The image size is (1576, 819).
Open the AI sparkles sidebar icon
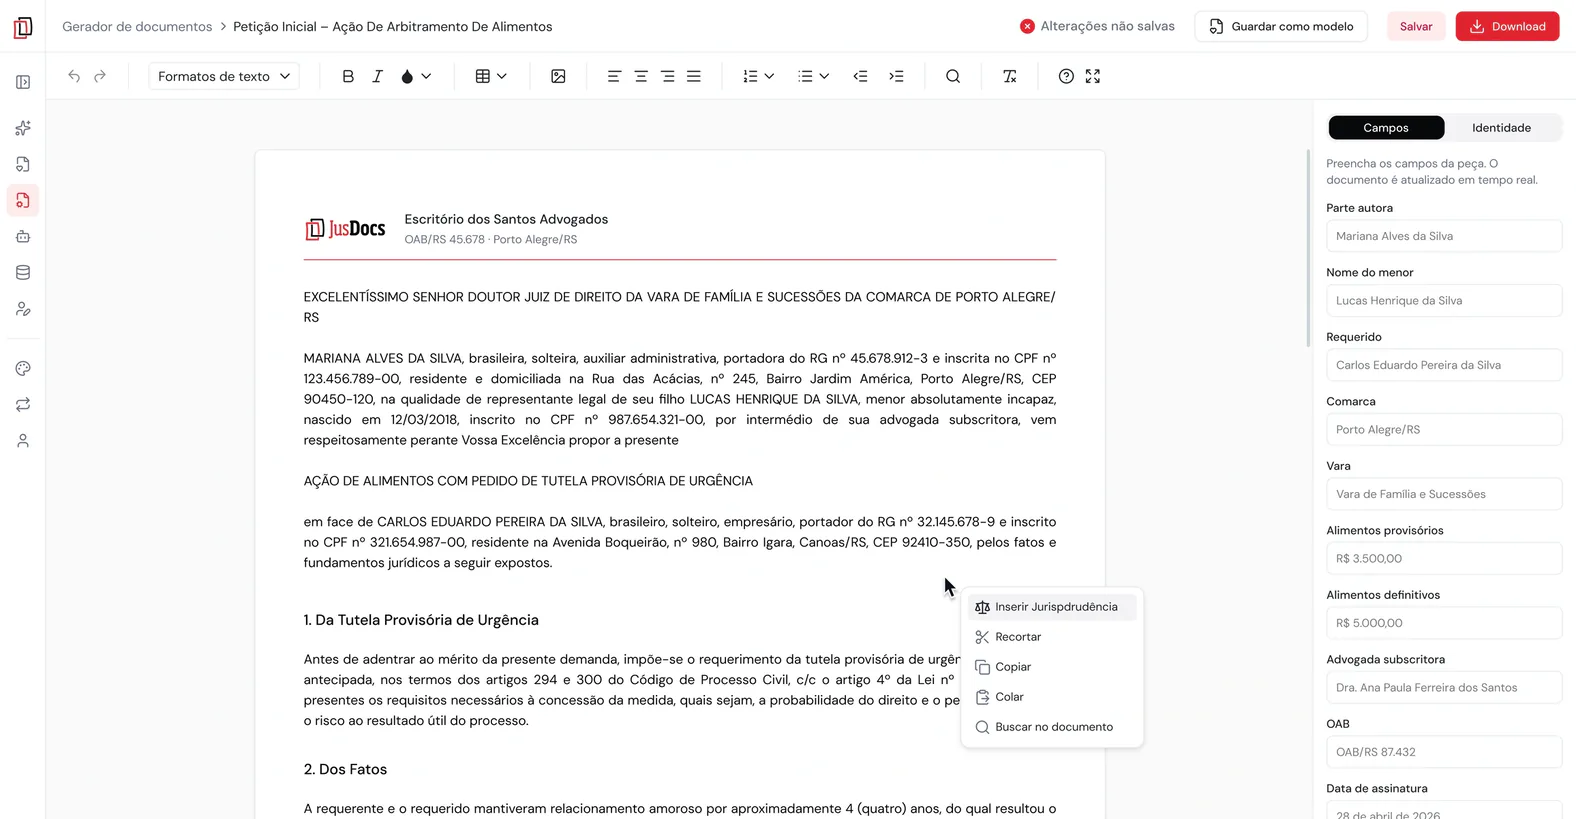pyautogui.click(x=23, y=128)
